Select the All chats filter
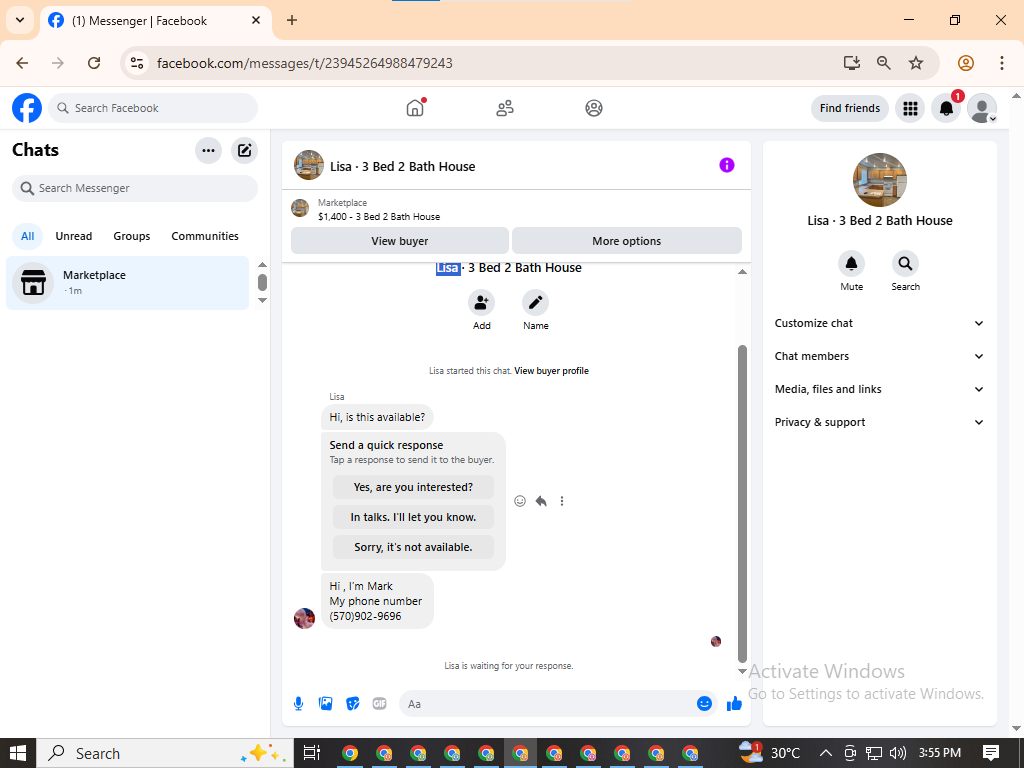This screenshot has width=1024, height=768. point(27,236)
